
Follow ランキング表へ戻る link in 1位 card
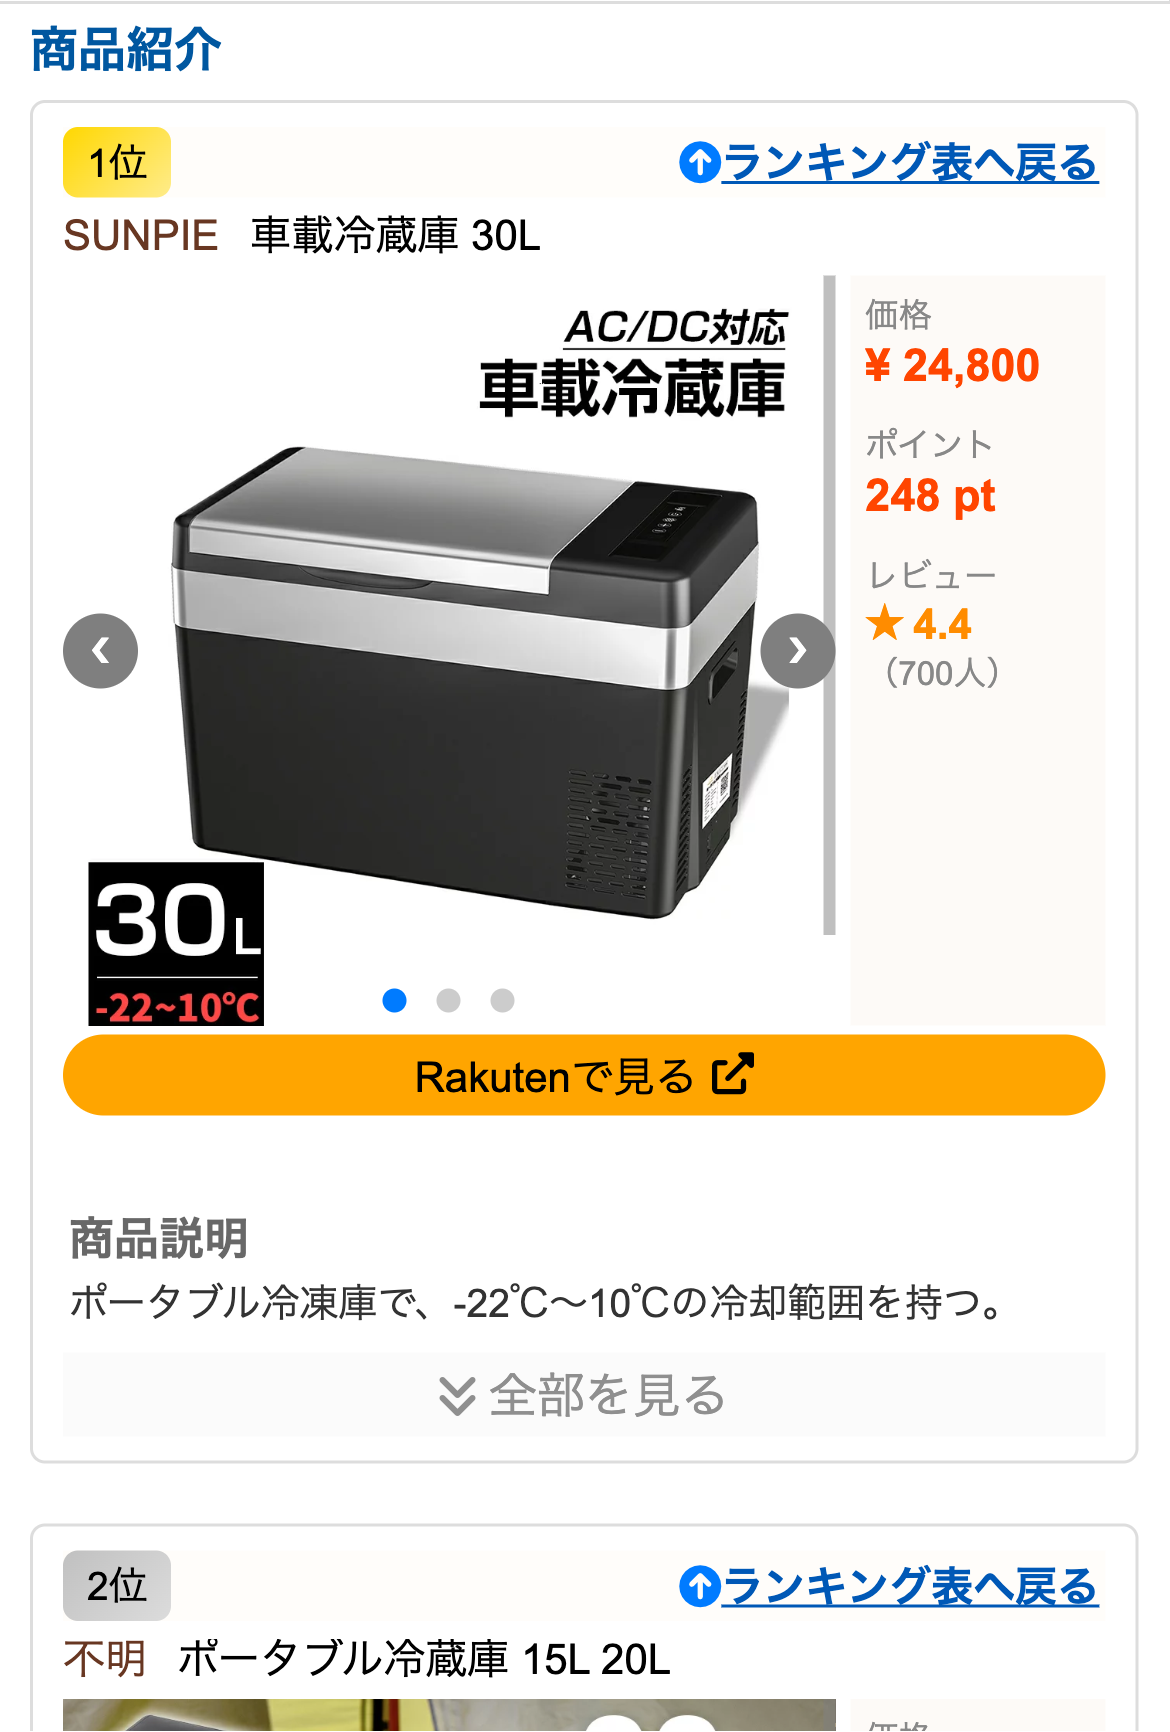coord(910,162)
